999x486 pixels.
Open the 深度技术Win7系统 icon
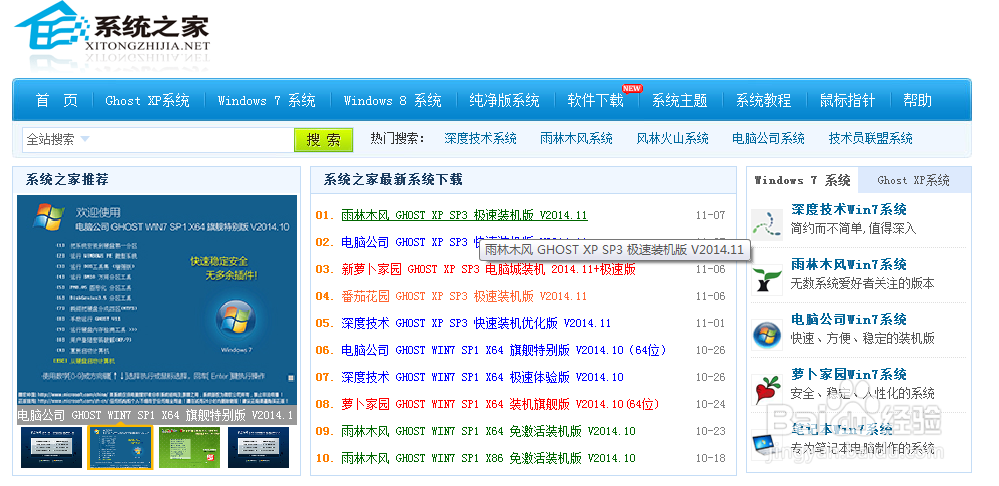tap(766, 223)
